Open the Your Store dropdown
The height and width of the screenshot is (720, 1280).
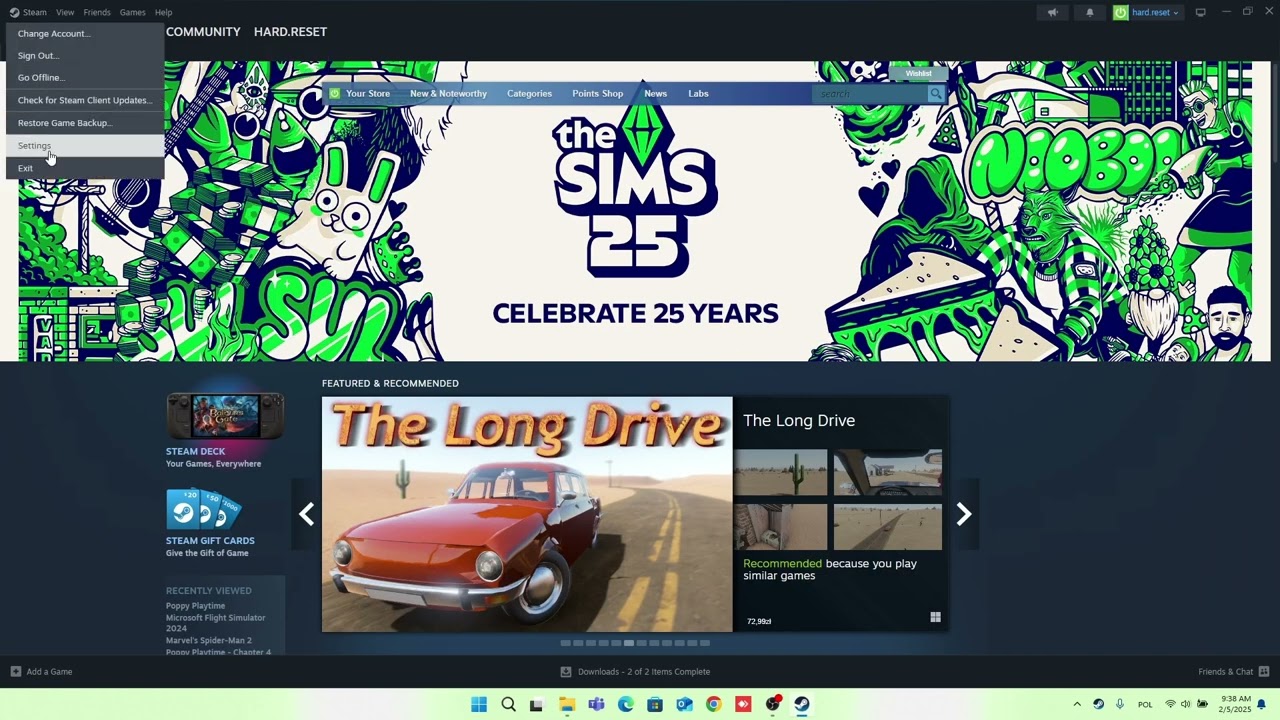pyautogui.click(x=368, y=93)
